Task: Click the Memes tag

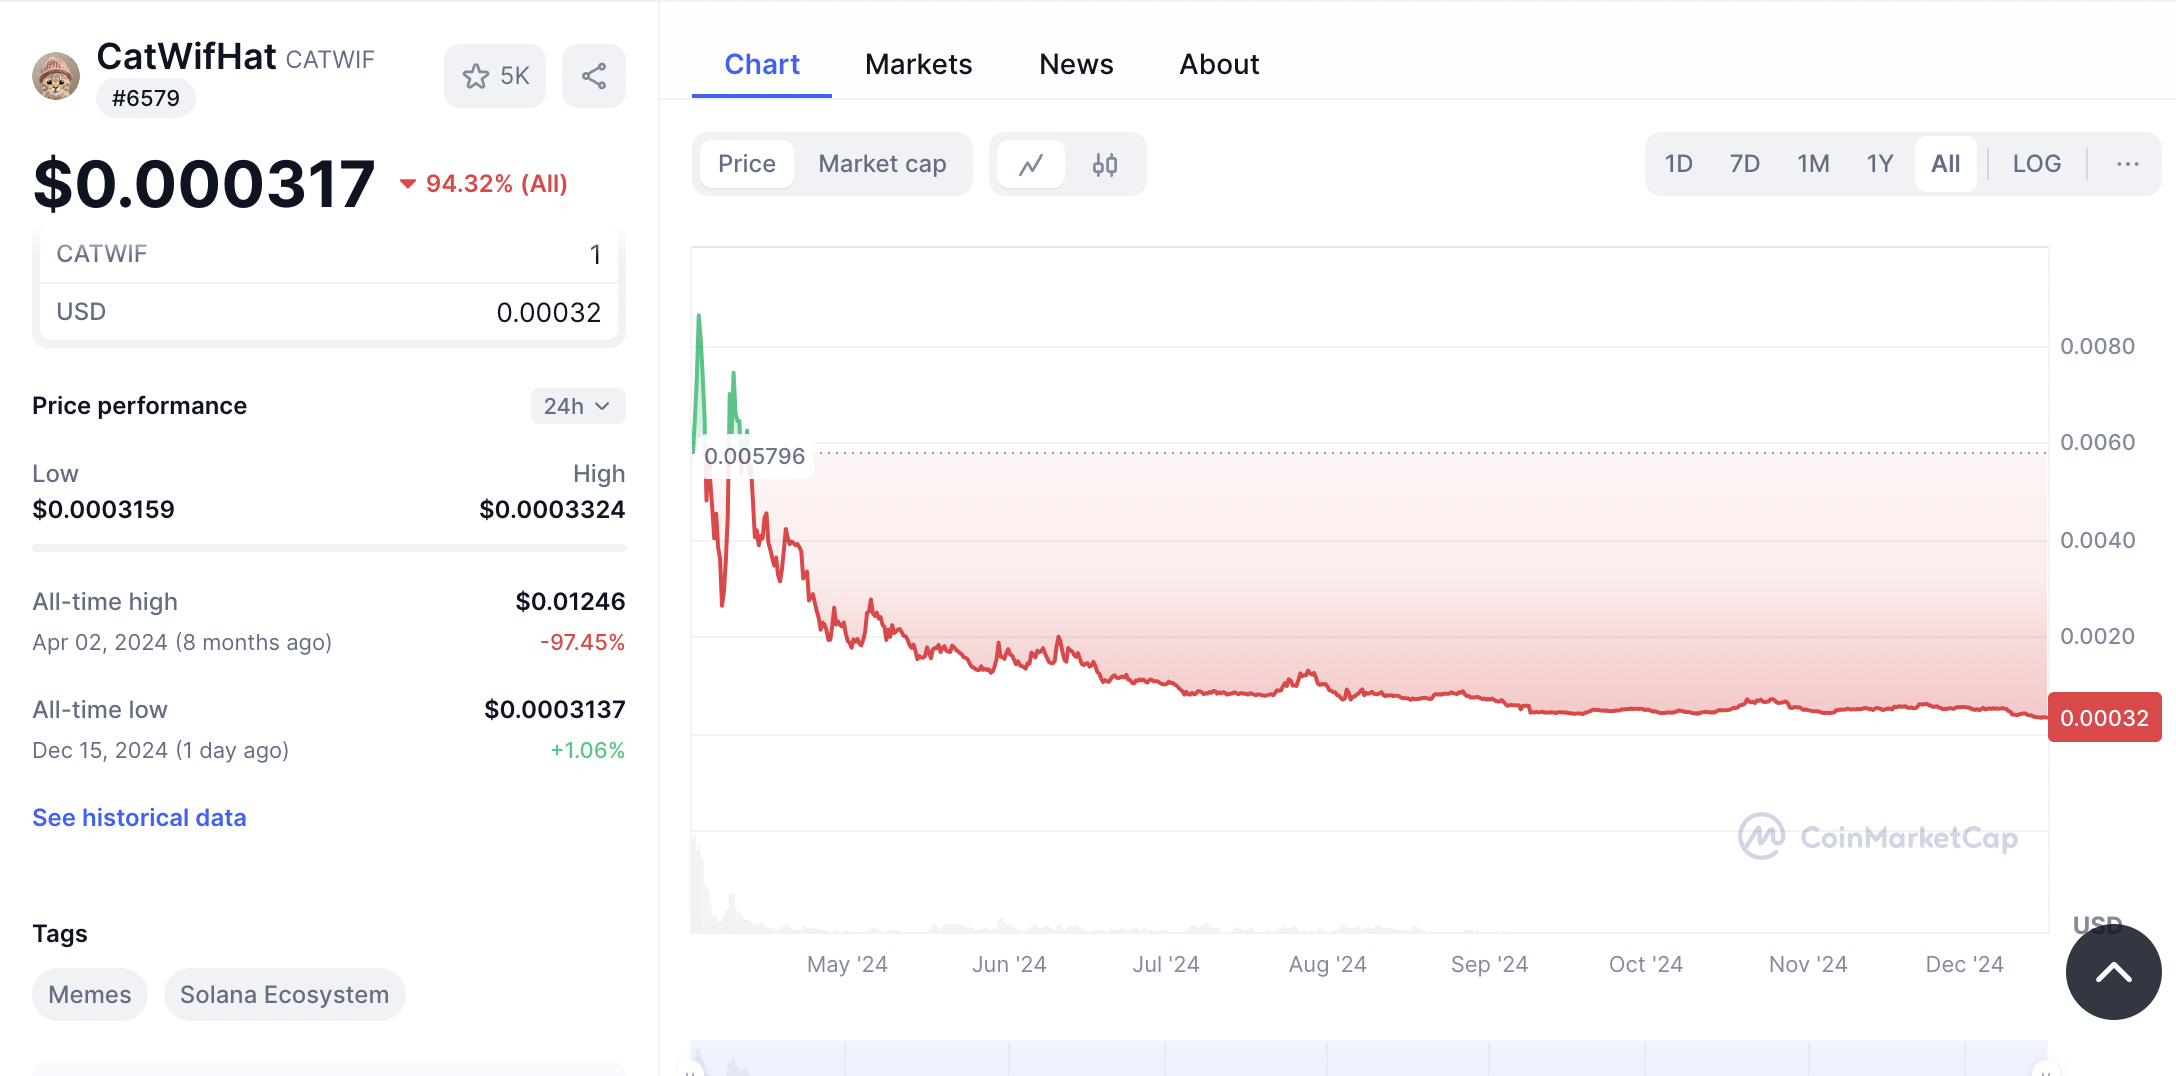Action: point(90,995)
